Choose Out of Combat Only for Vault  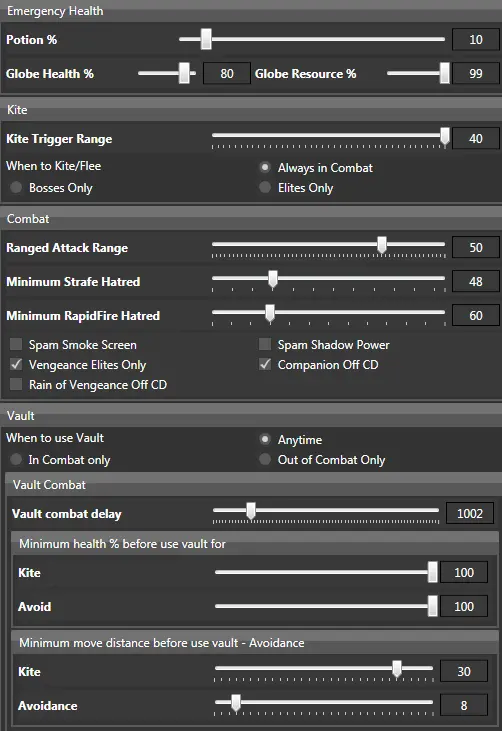(x=265, y=459)
